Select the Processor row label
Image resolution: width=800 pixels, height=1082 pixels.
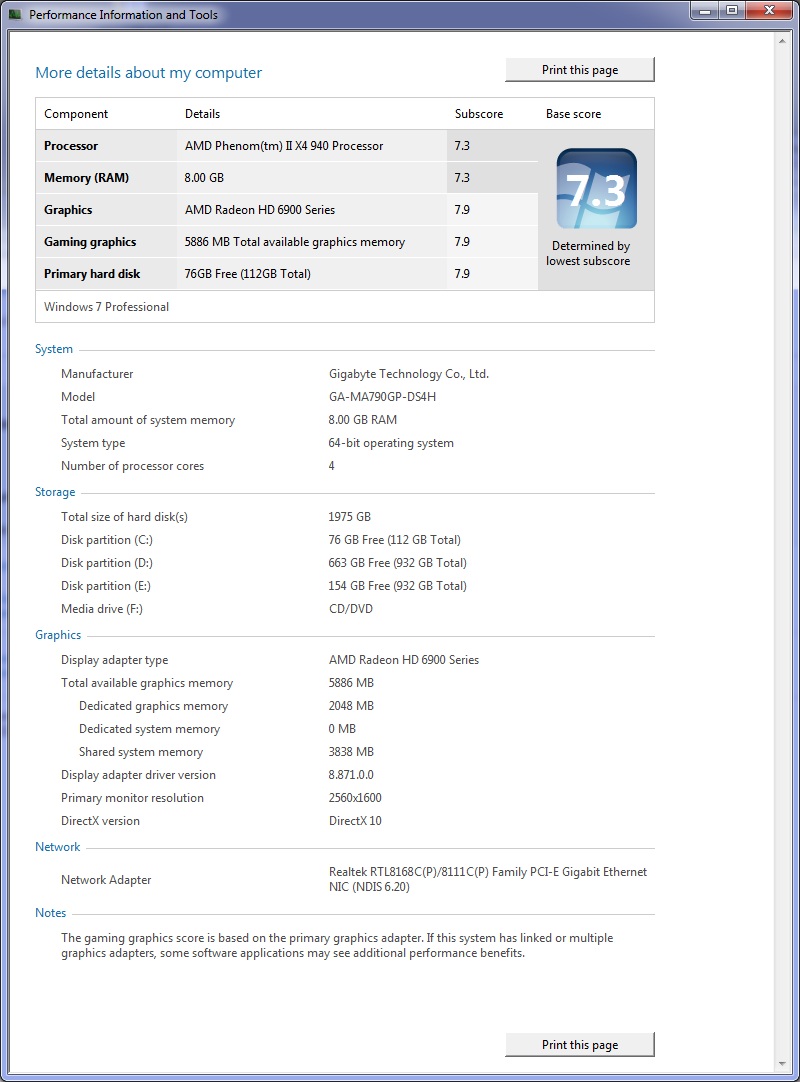pos(71,146)
